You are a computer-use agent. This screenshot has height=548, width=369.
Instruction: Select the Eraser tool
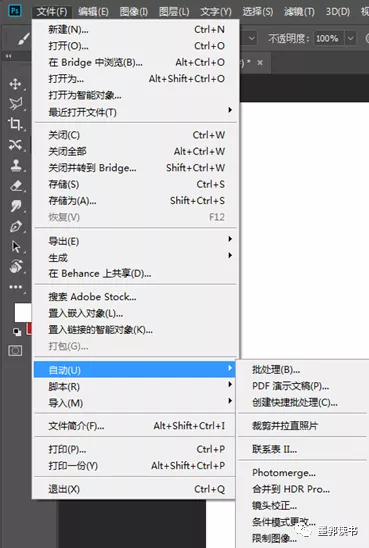(x=16, y=186)
